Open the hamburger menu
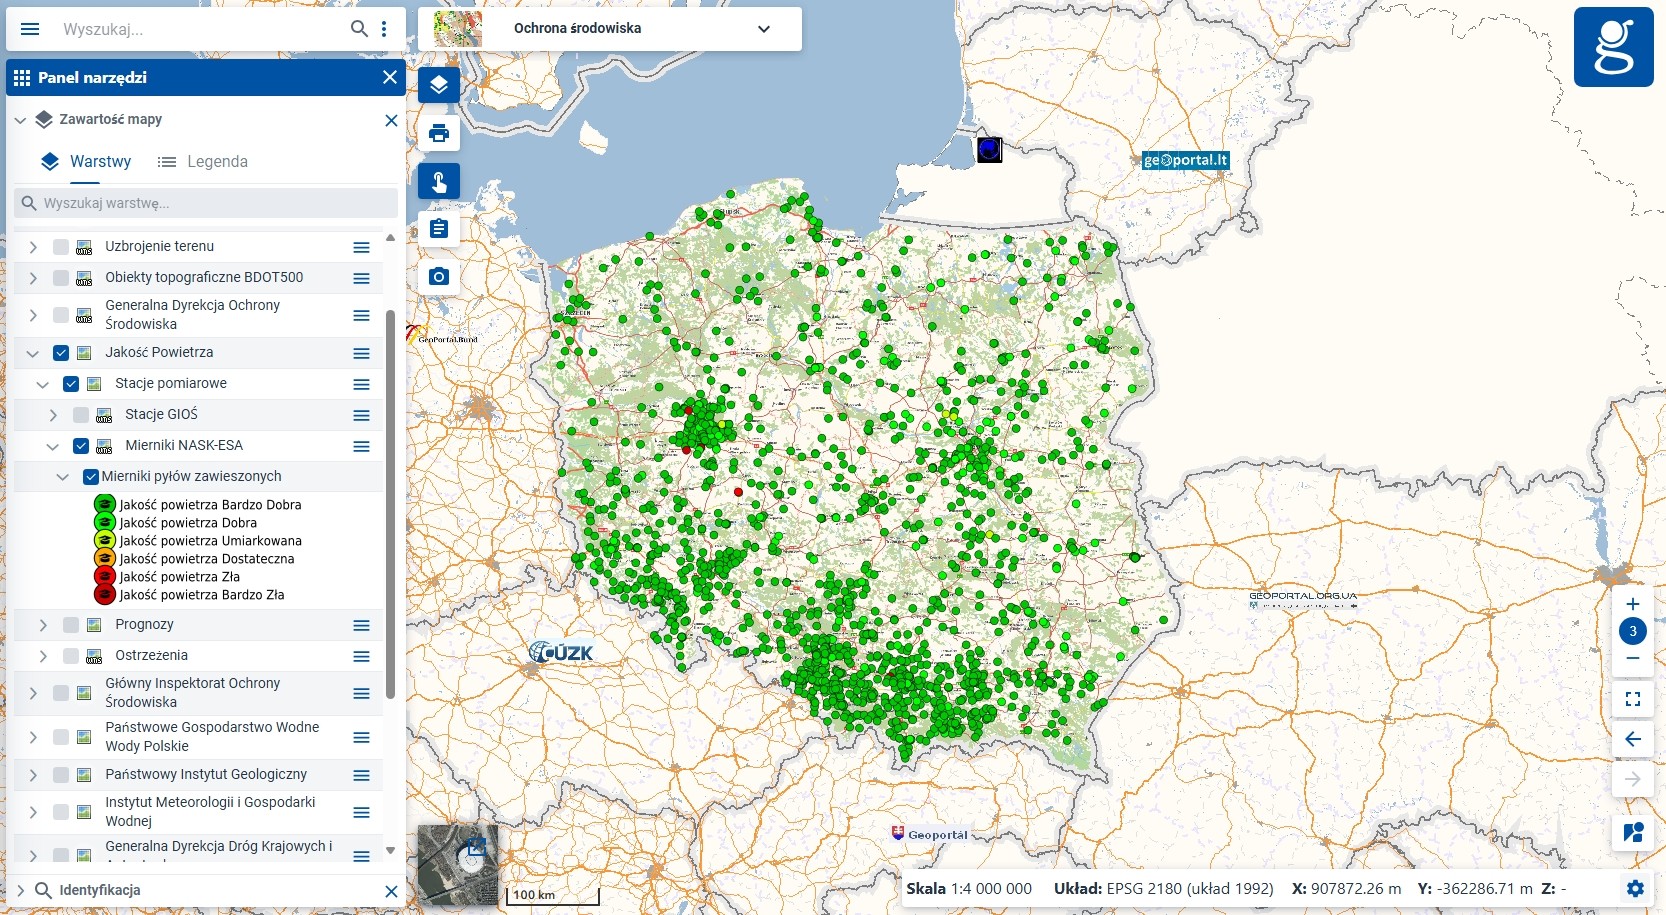Screen dimensions: 1666x915 tap(30, 28)
